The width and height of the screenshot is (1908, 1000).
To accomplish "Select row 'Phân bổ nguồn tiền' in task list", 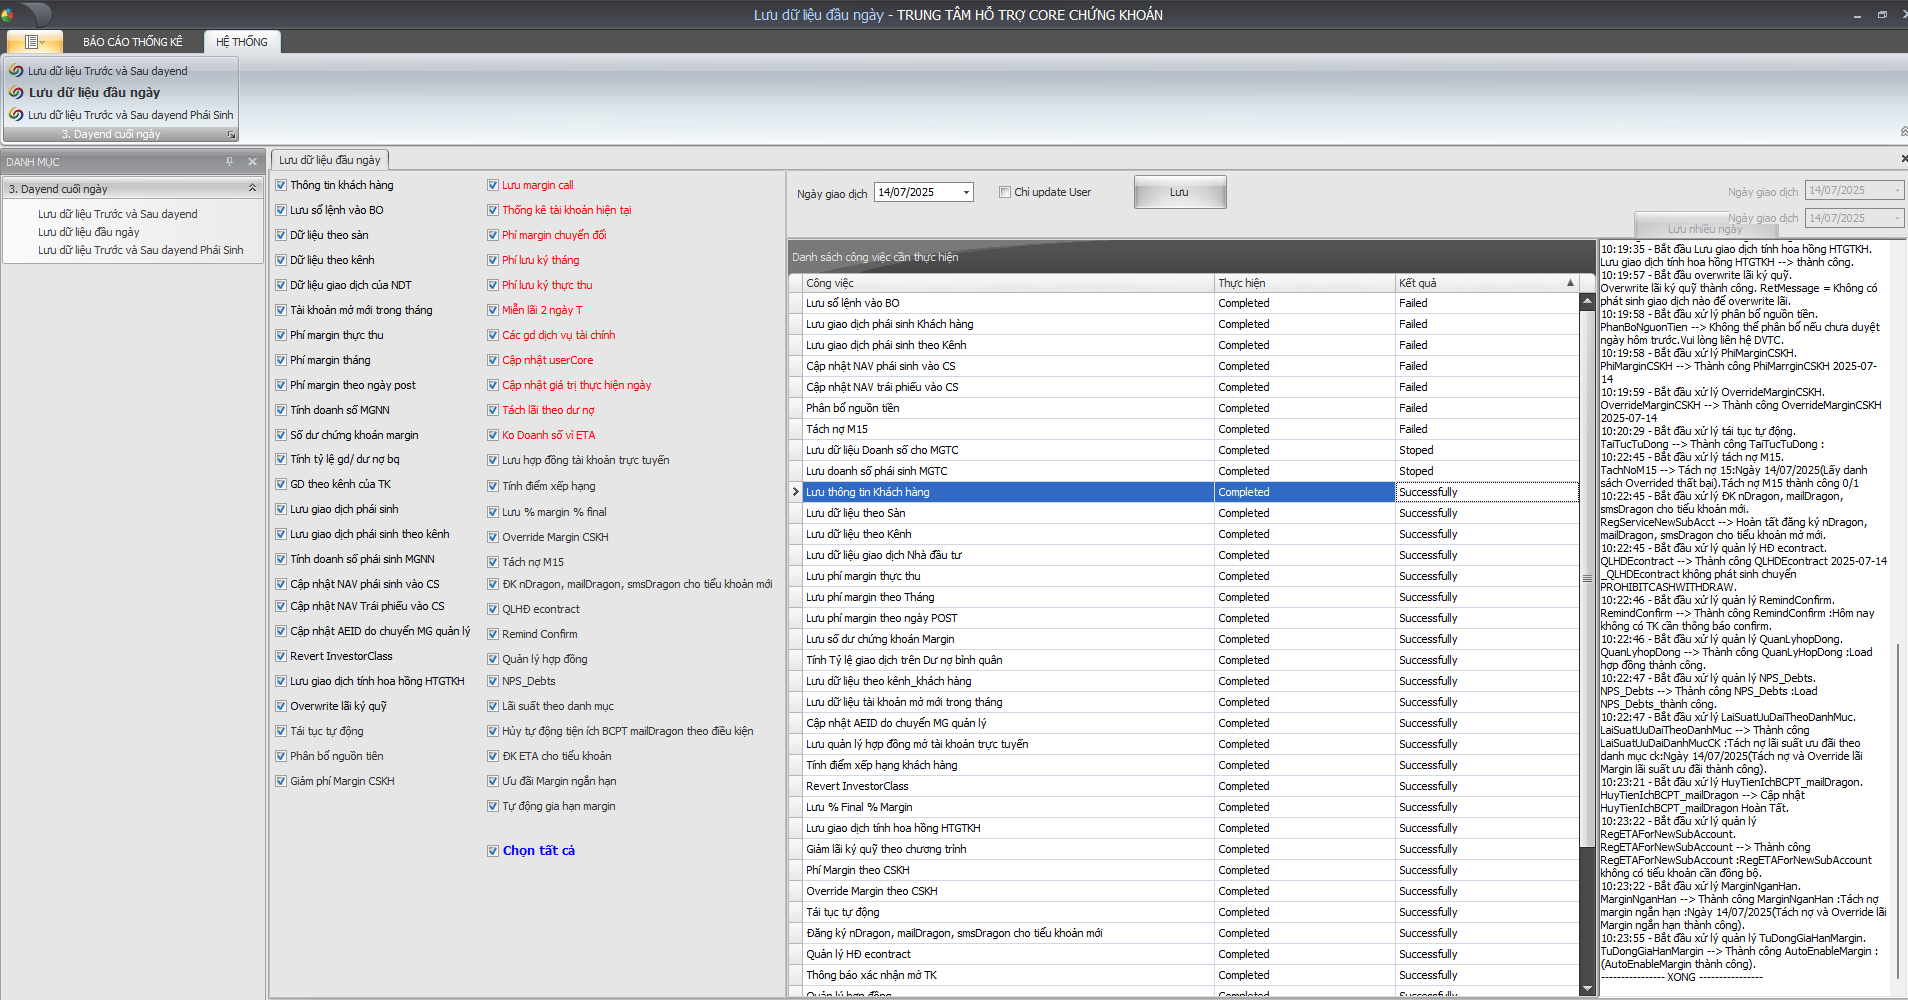I will click(1185, 408).
